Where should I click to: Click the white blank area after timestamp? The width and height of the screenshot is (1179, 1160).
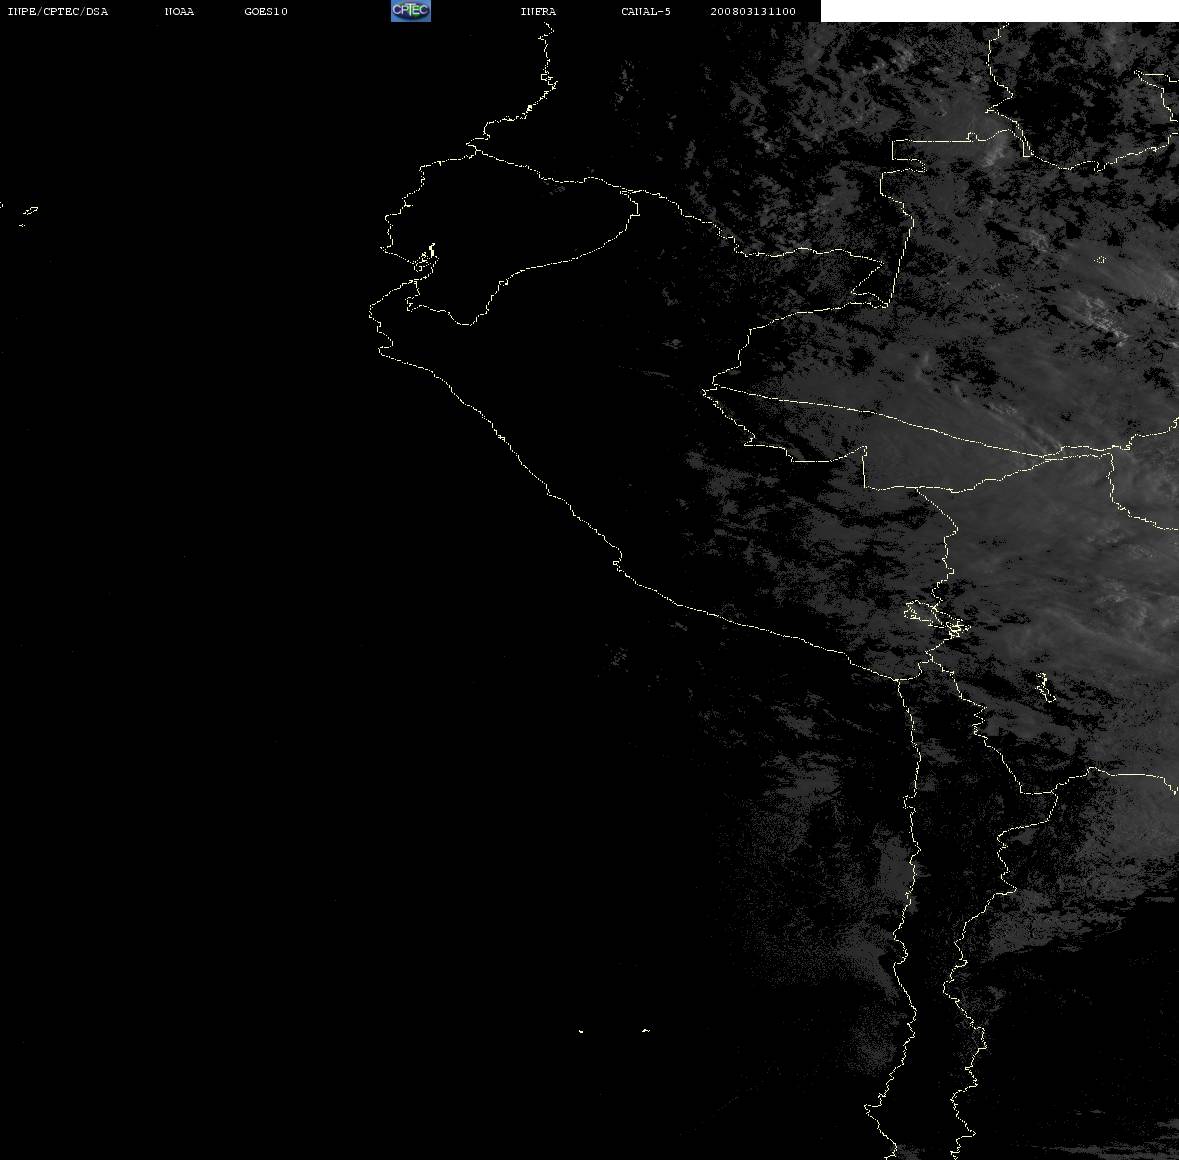click(999, 11)
